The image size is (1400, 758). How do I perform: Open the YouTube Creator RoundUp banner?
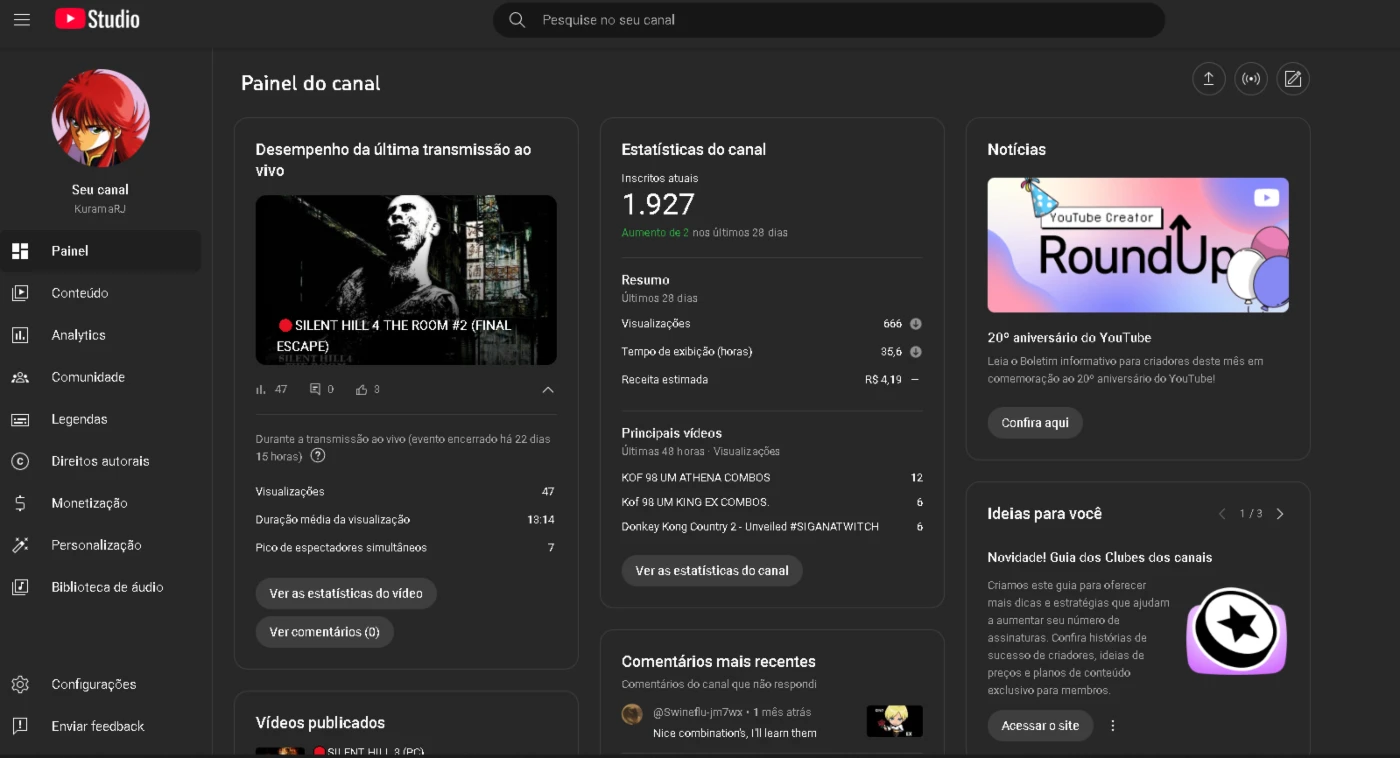point(1138,245)
